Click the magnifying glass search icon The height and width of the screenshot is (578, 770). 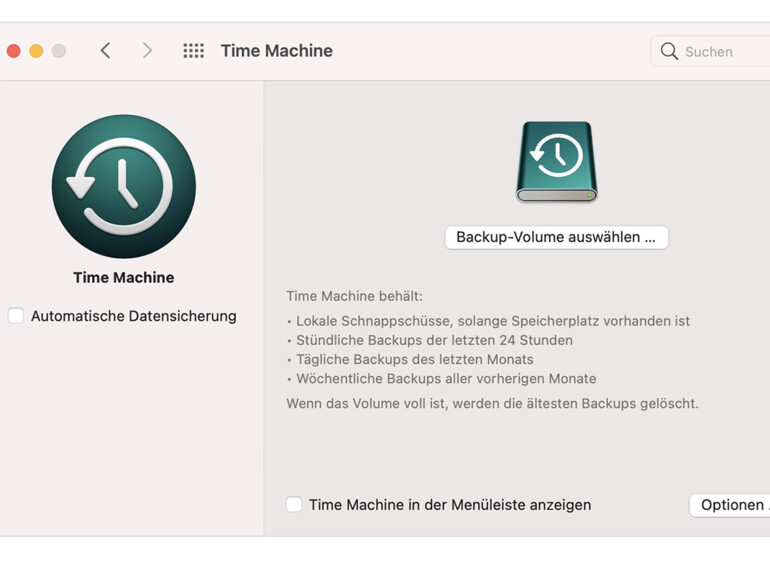point(669,51)
